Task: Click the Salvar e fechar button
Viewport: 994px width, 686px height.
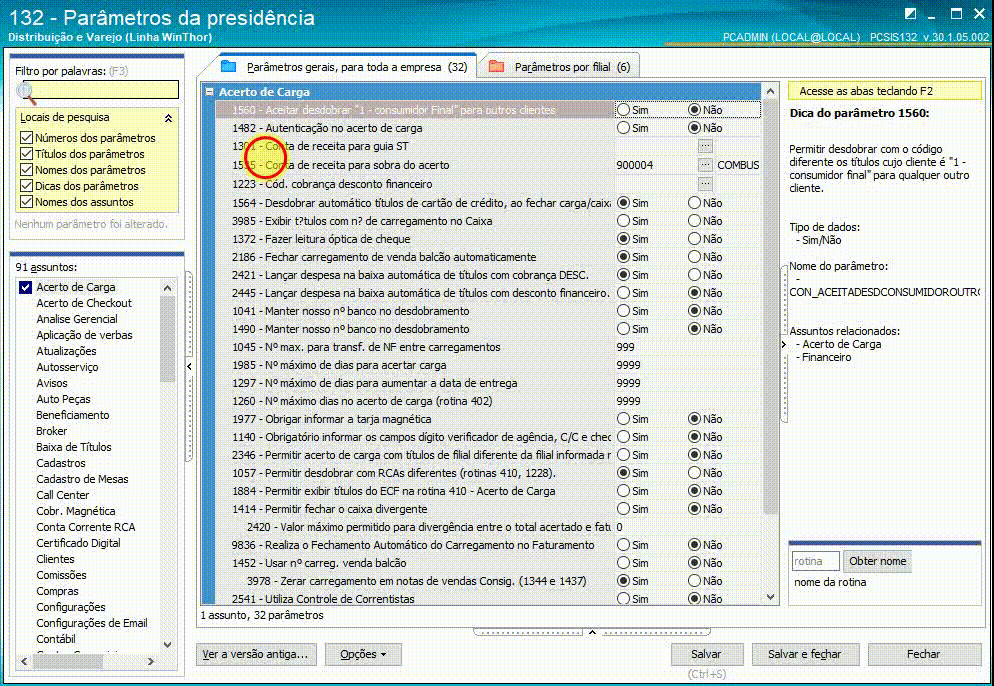Action: tap(804, 654)
